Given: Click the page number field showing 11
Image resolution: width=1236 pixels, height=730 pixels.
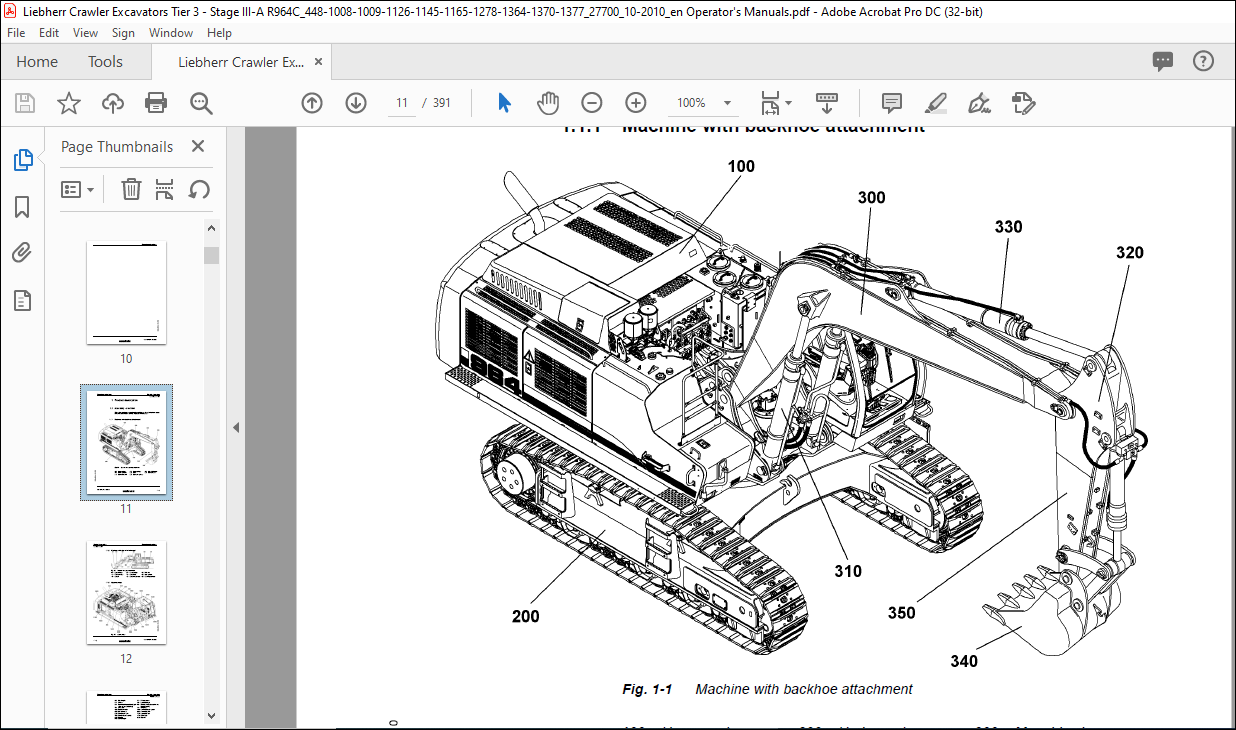Looking at the screenshot, I should click(x=401, y=103).
